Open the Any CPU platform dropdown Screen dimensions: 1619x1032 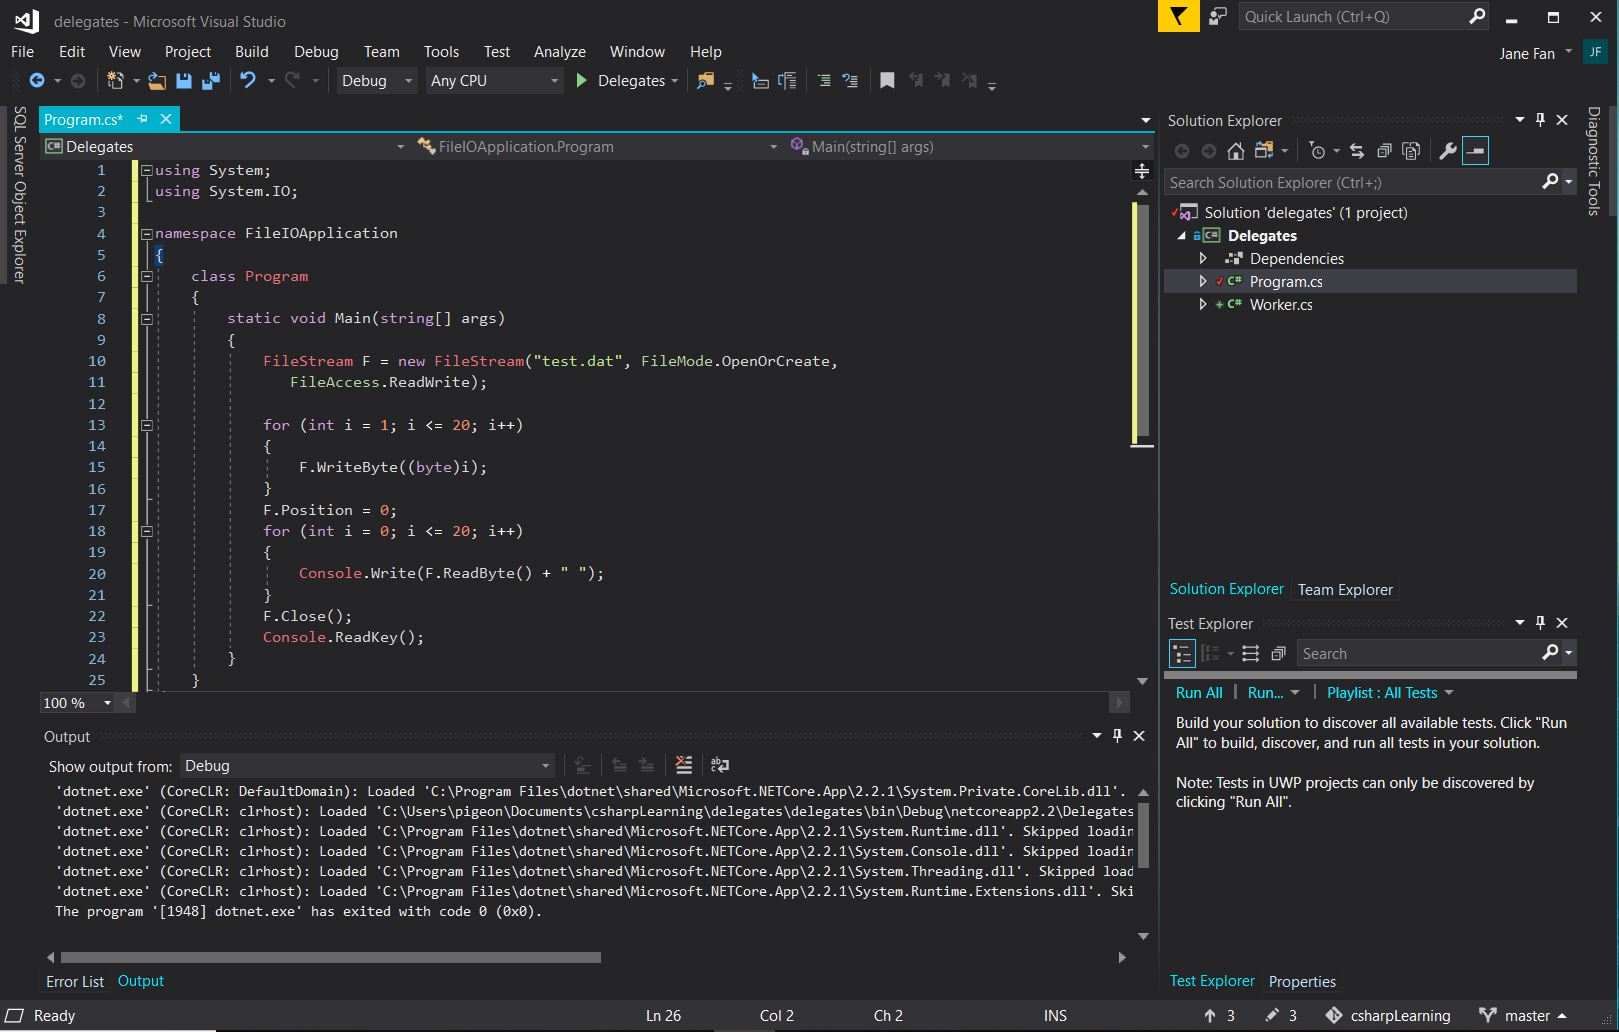(x=494, y=81)
